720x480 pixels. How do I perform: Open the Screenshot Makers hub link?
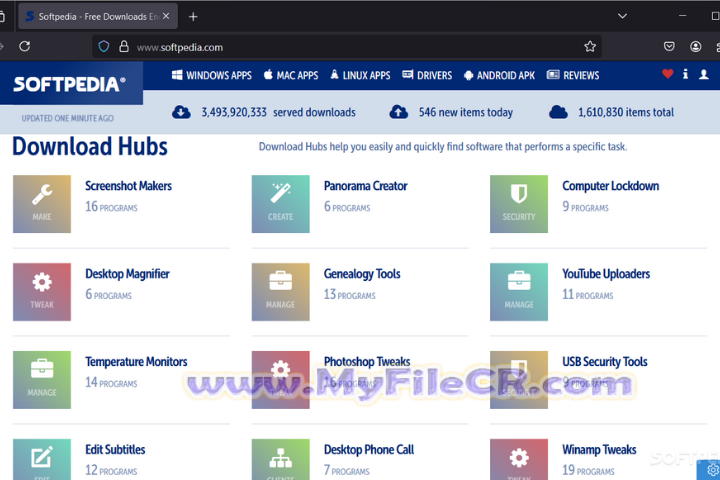(128, 186)
